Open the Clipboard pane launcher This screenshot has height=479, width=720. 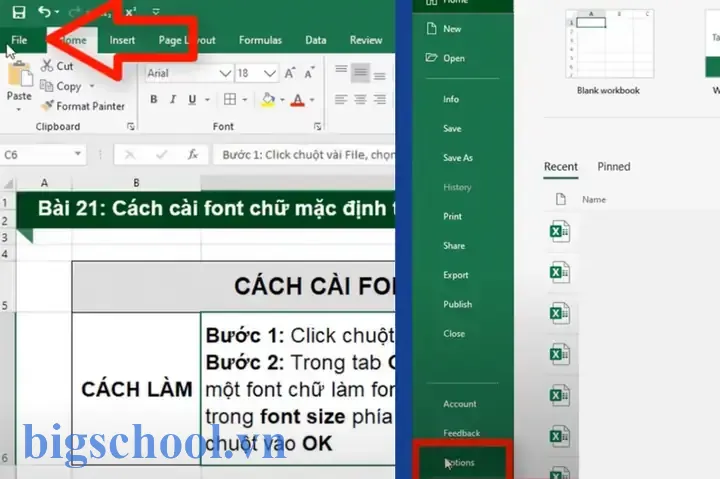coord(131,127)
